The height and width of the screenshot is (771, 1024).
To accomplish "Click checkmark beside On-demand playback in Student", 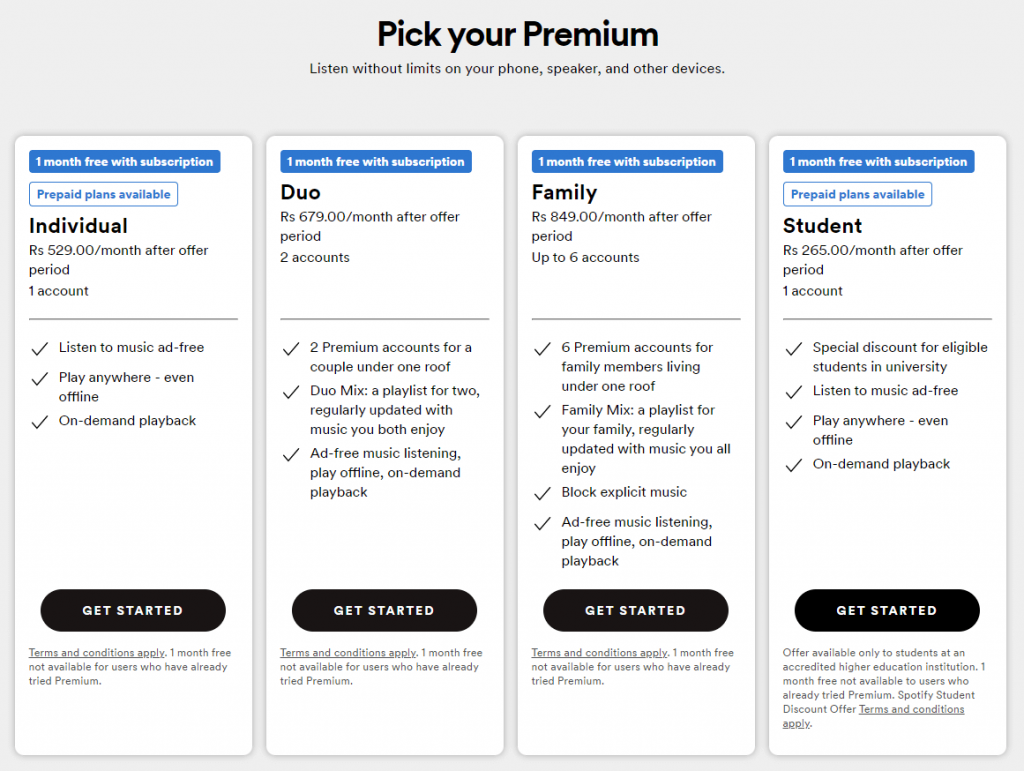I will pyautogui.click(x=794, y=465).
